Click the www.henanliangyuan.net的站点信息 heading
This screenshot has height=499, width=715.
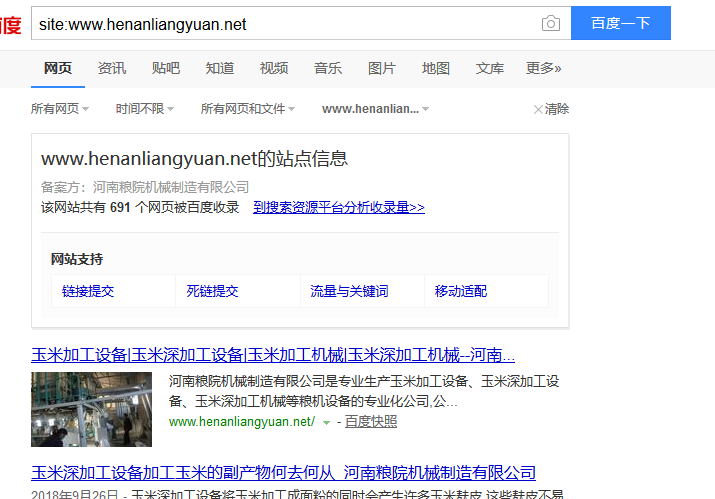[195, 159]
